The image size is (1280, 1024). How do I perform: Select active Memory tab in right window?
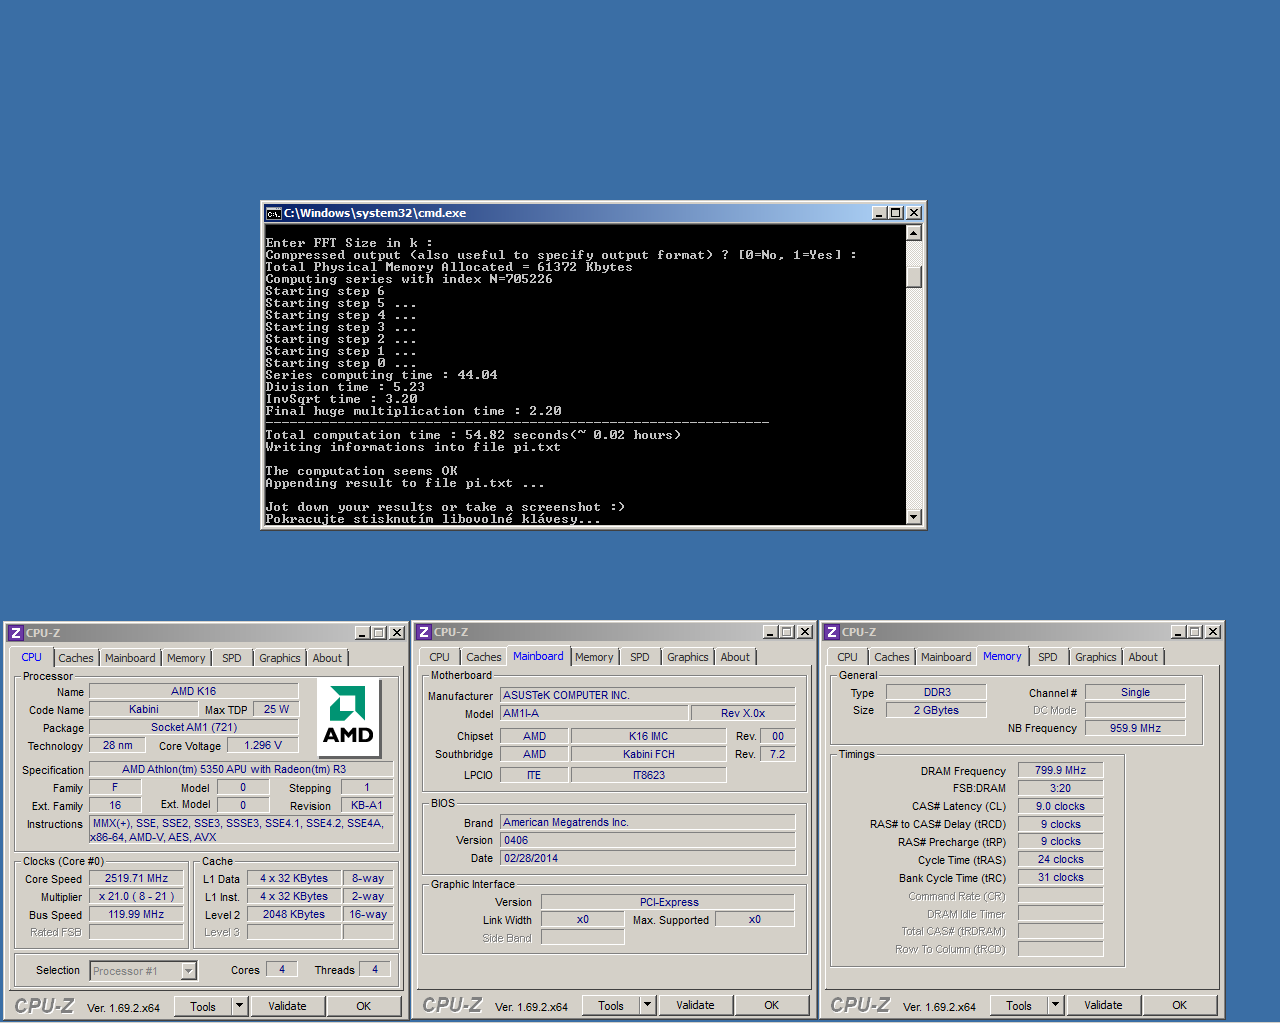(x=1002, y=656)
